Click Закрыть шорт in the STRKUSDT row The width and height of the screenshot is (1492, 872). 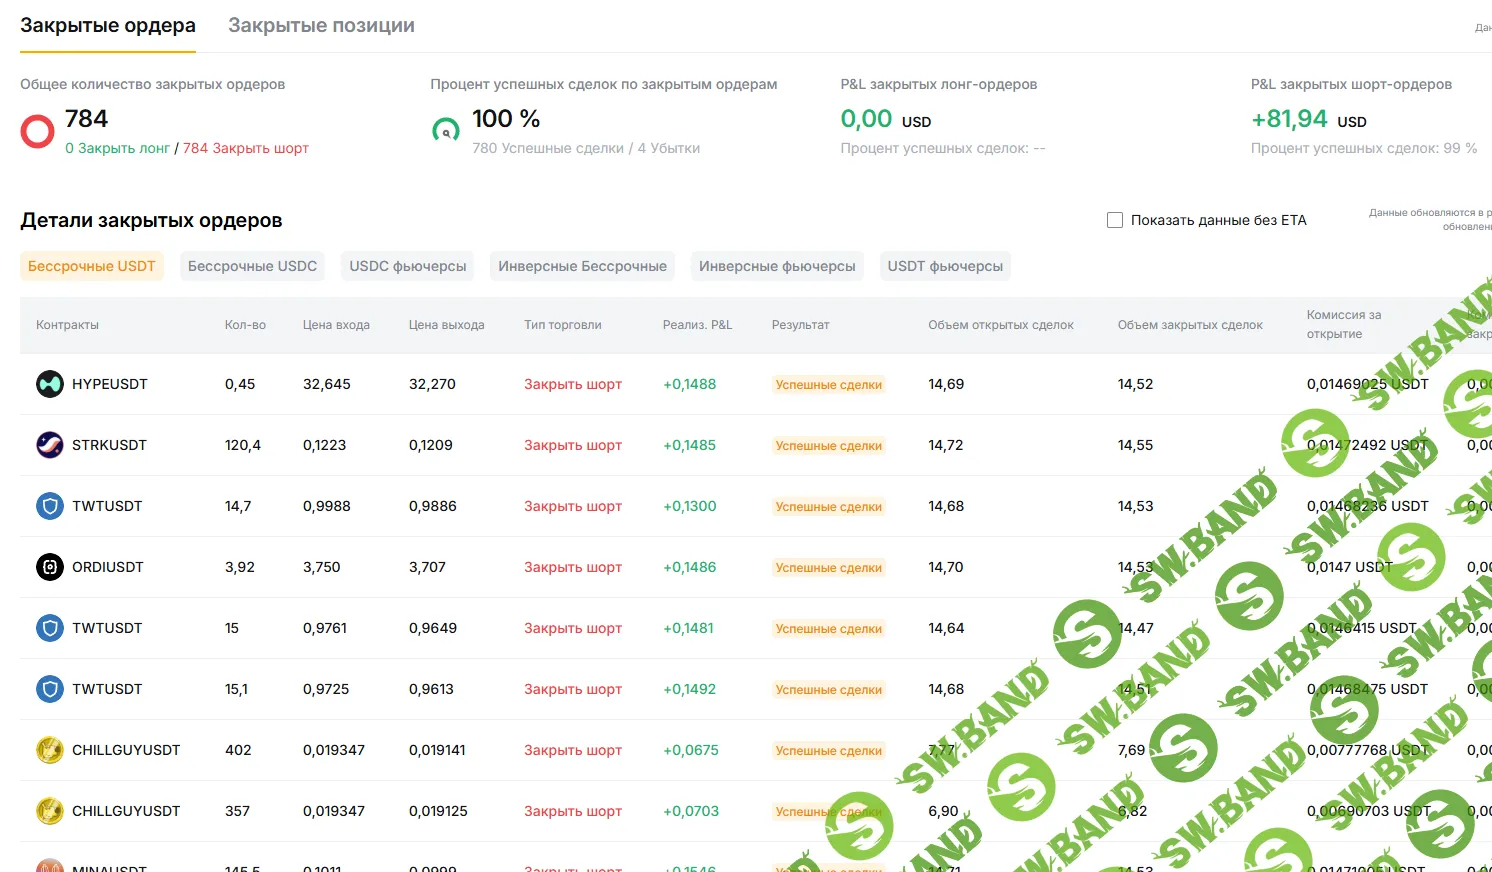tap(573, 445)
